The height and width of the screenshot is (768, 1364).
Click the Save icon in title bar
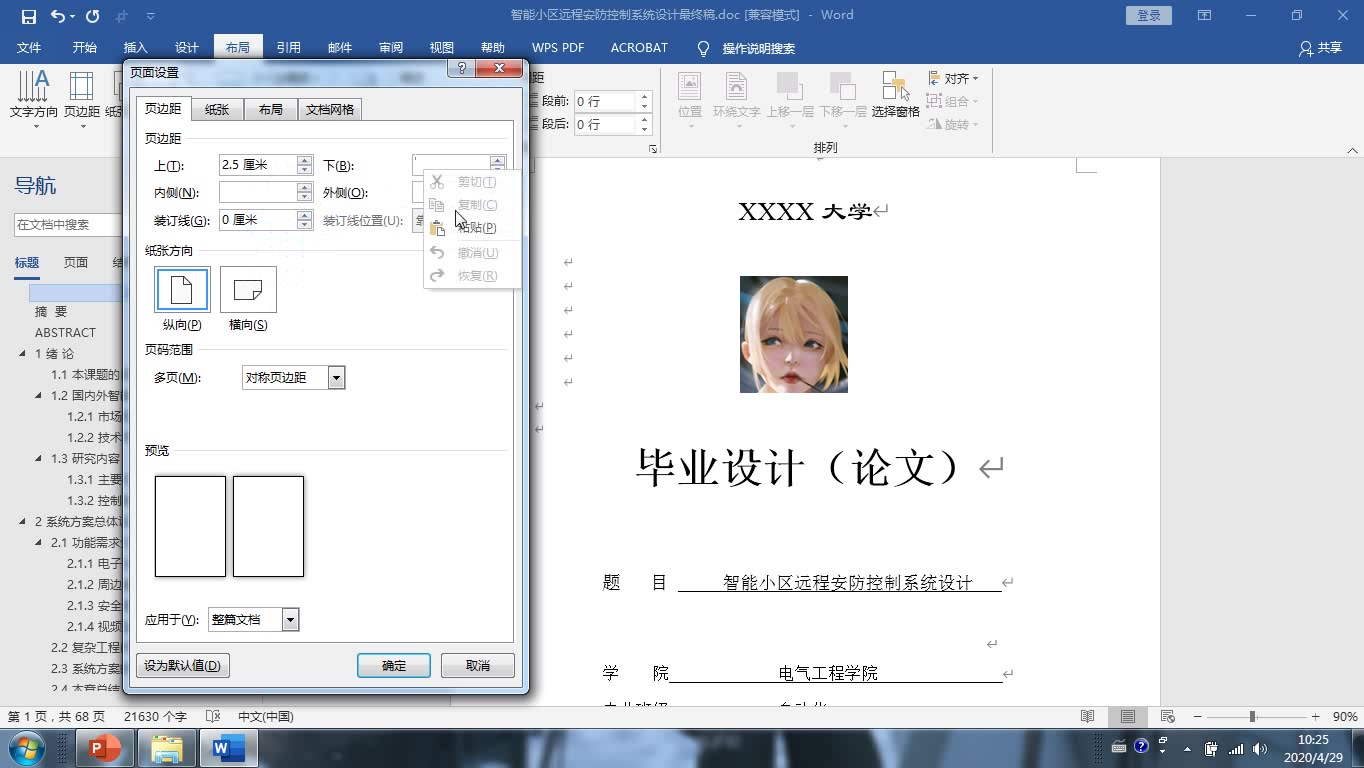pyautogui.click(x=28, y=16)
